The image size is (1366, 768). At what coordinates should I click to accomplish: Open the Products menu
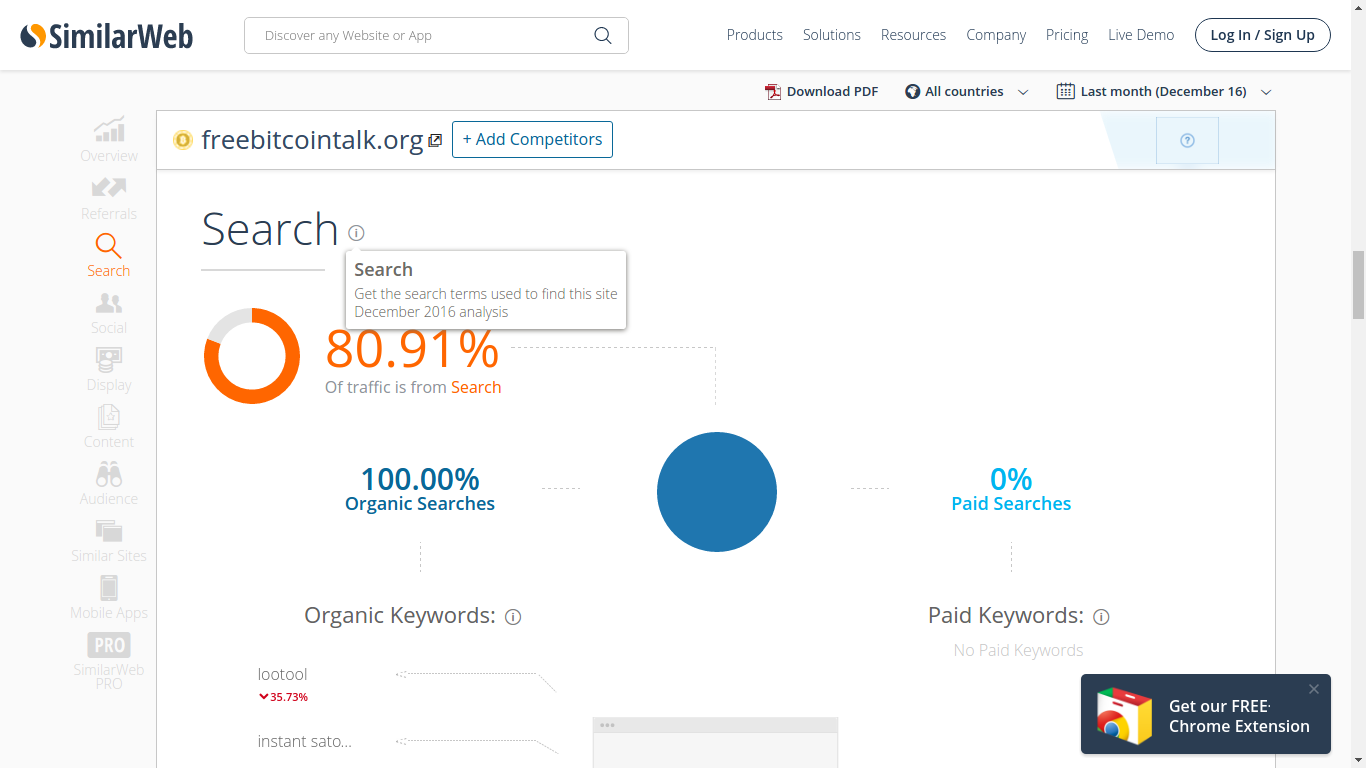754,35
